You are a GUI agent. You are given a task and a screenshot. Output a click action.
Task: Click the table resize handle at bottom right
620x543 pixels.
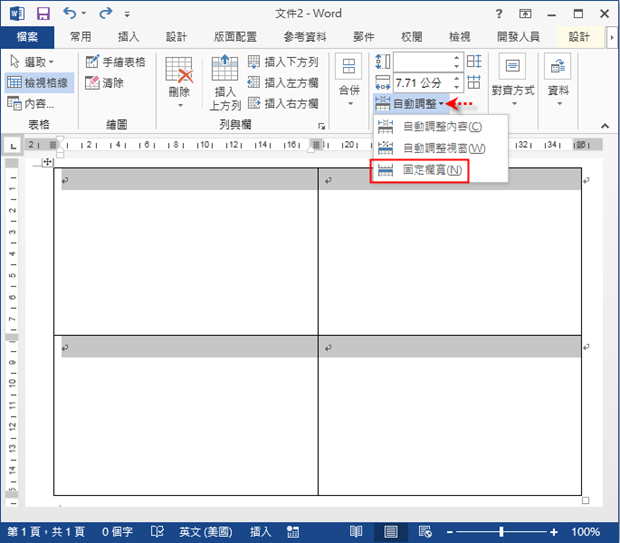(586, 501)
